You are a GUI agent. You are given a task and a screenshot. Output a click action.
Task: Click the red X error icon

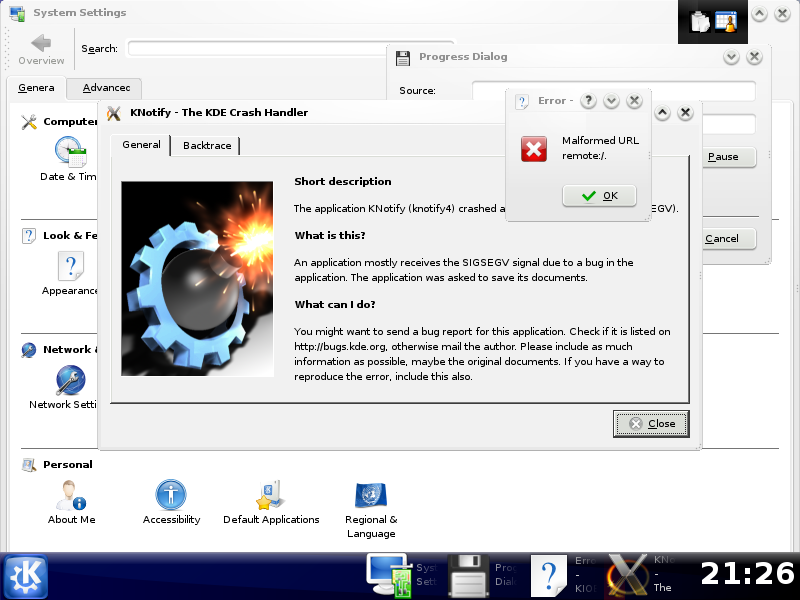[x=534, y=149]
